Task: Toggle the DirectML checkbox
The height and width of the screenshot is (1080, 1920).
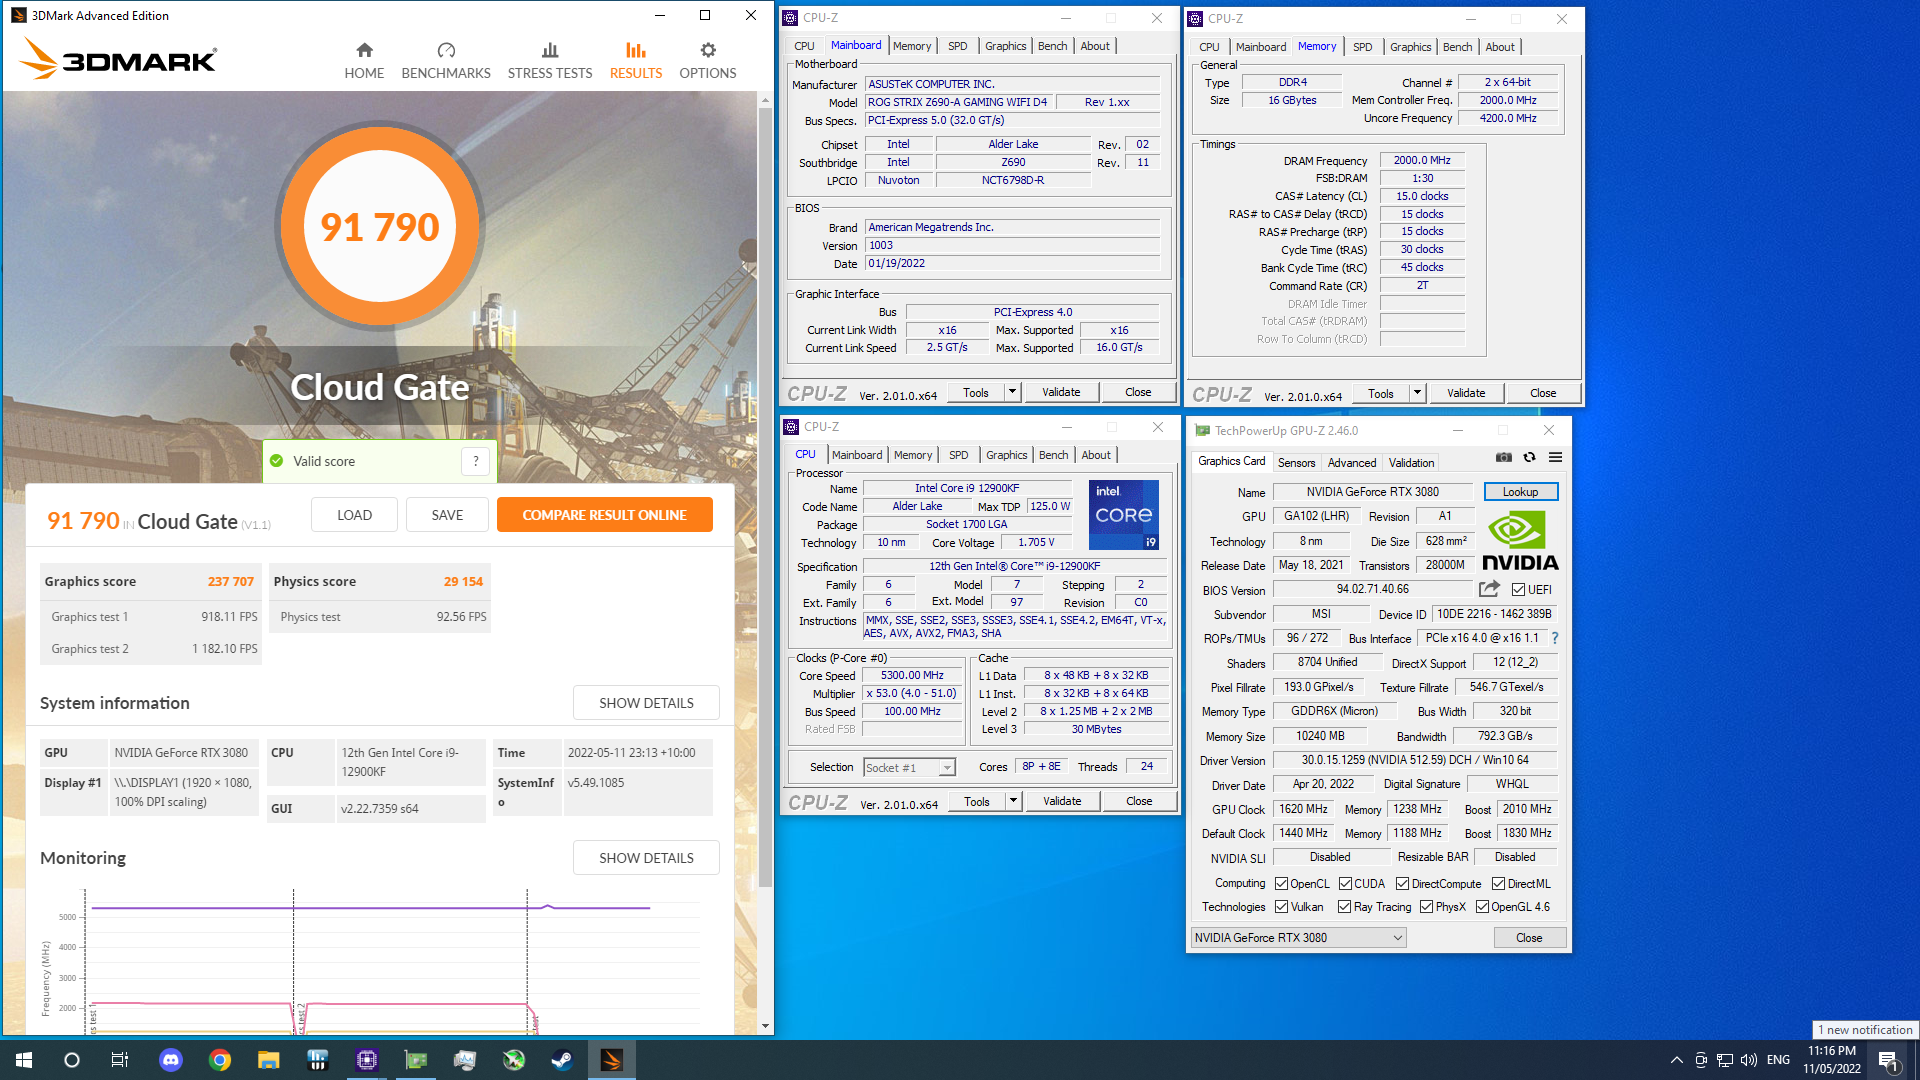Action: click(1498, 884)
